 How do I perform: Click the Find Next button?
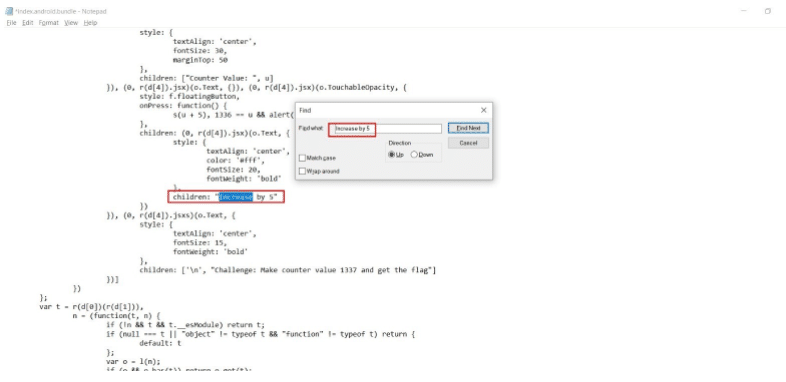468,128
